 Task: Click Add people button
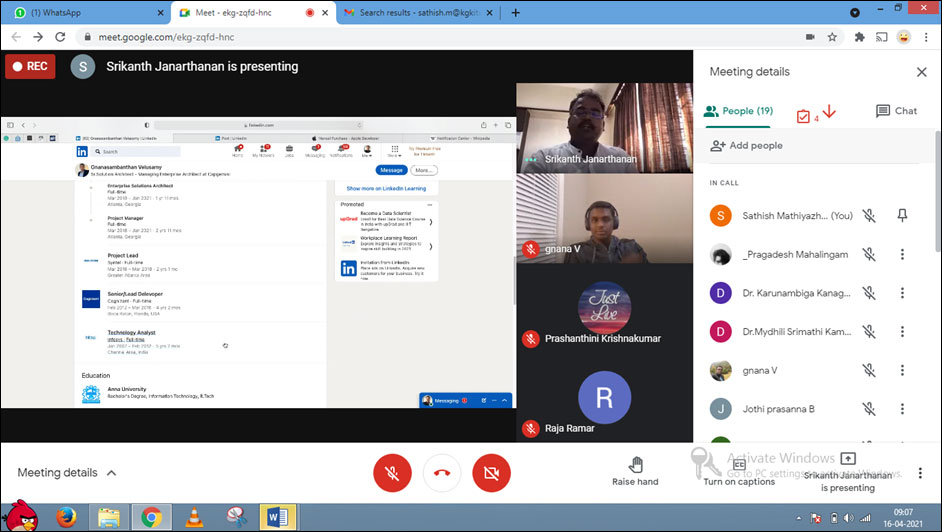point(746,145)
